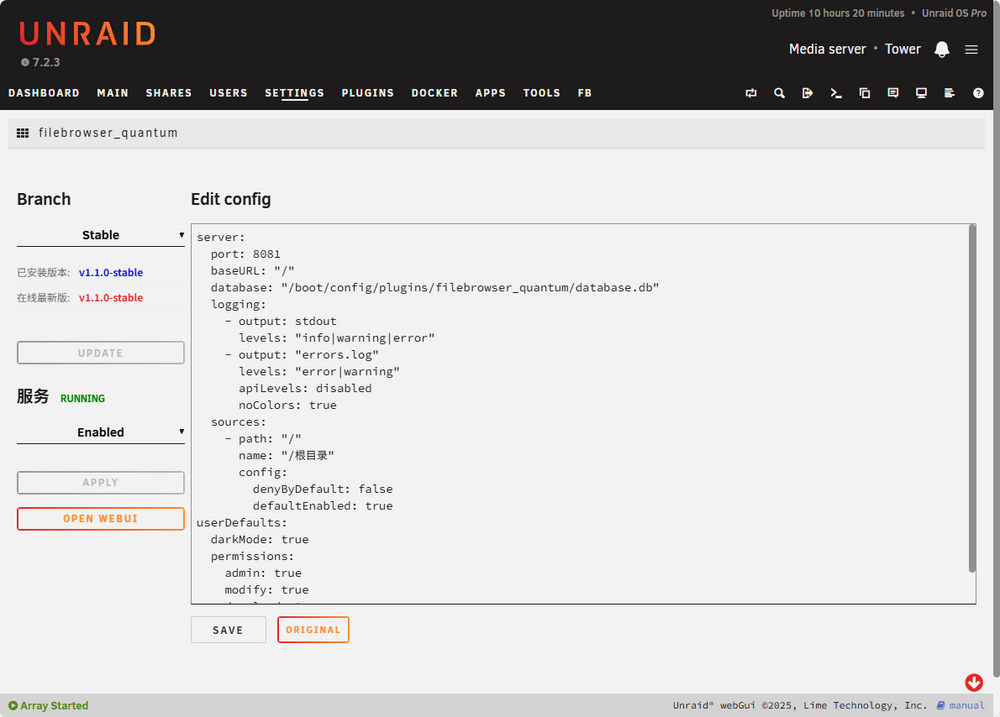
Task: Click the retweet-style swap icon in the toolbar
Action: (751, 93)
